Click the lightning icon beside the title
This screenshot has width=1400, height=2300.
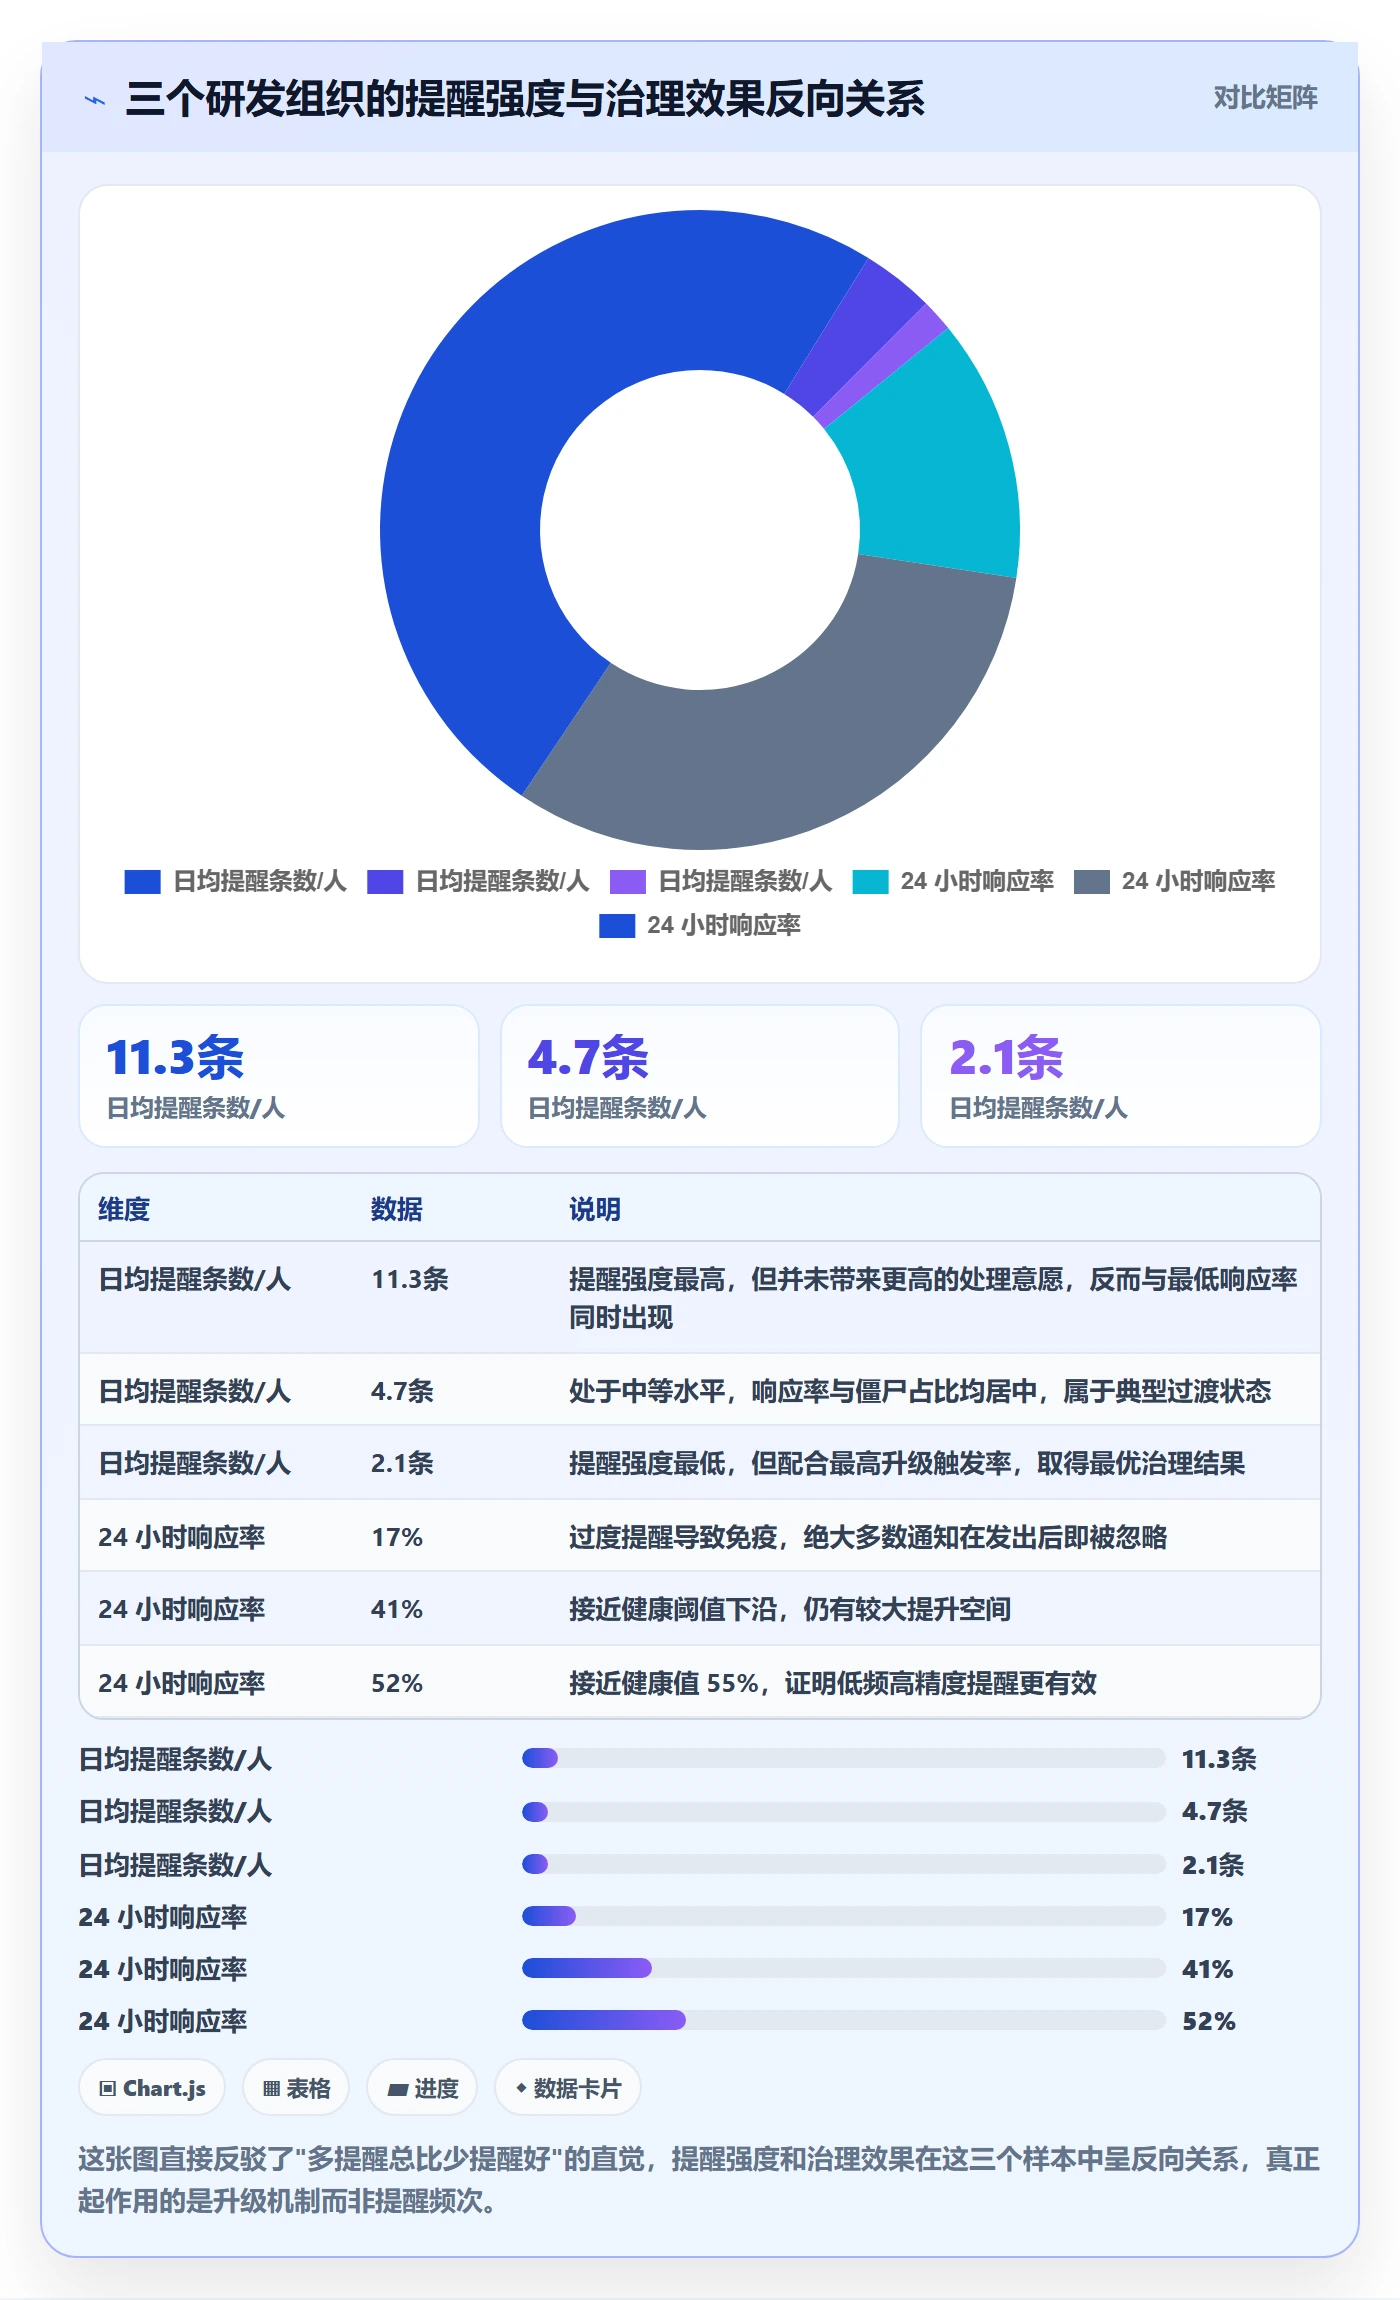95,100
